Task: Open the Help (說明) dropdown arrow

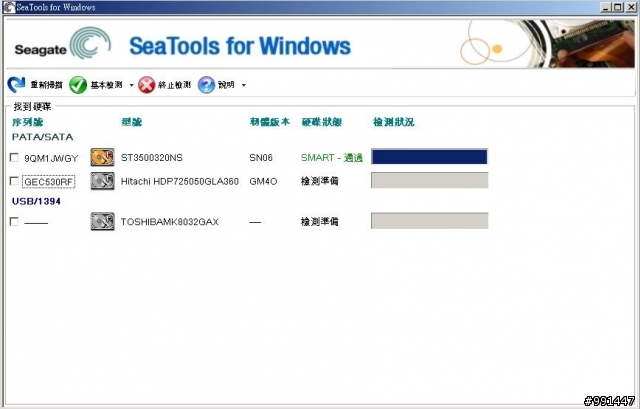Action: pos(244,85)
